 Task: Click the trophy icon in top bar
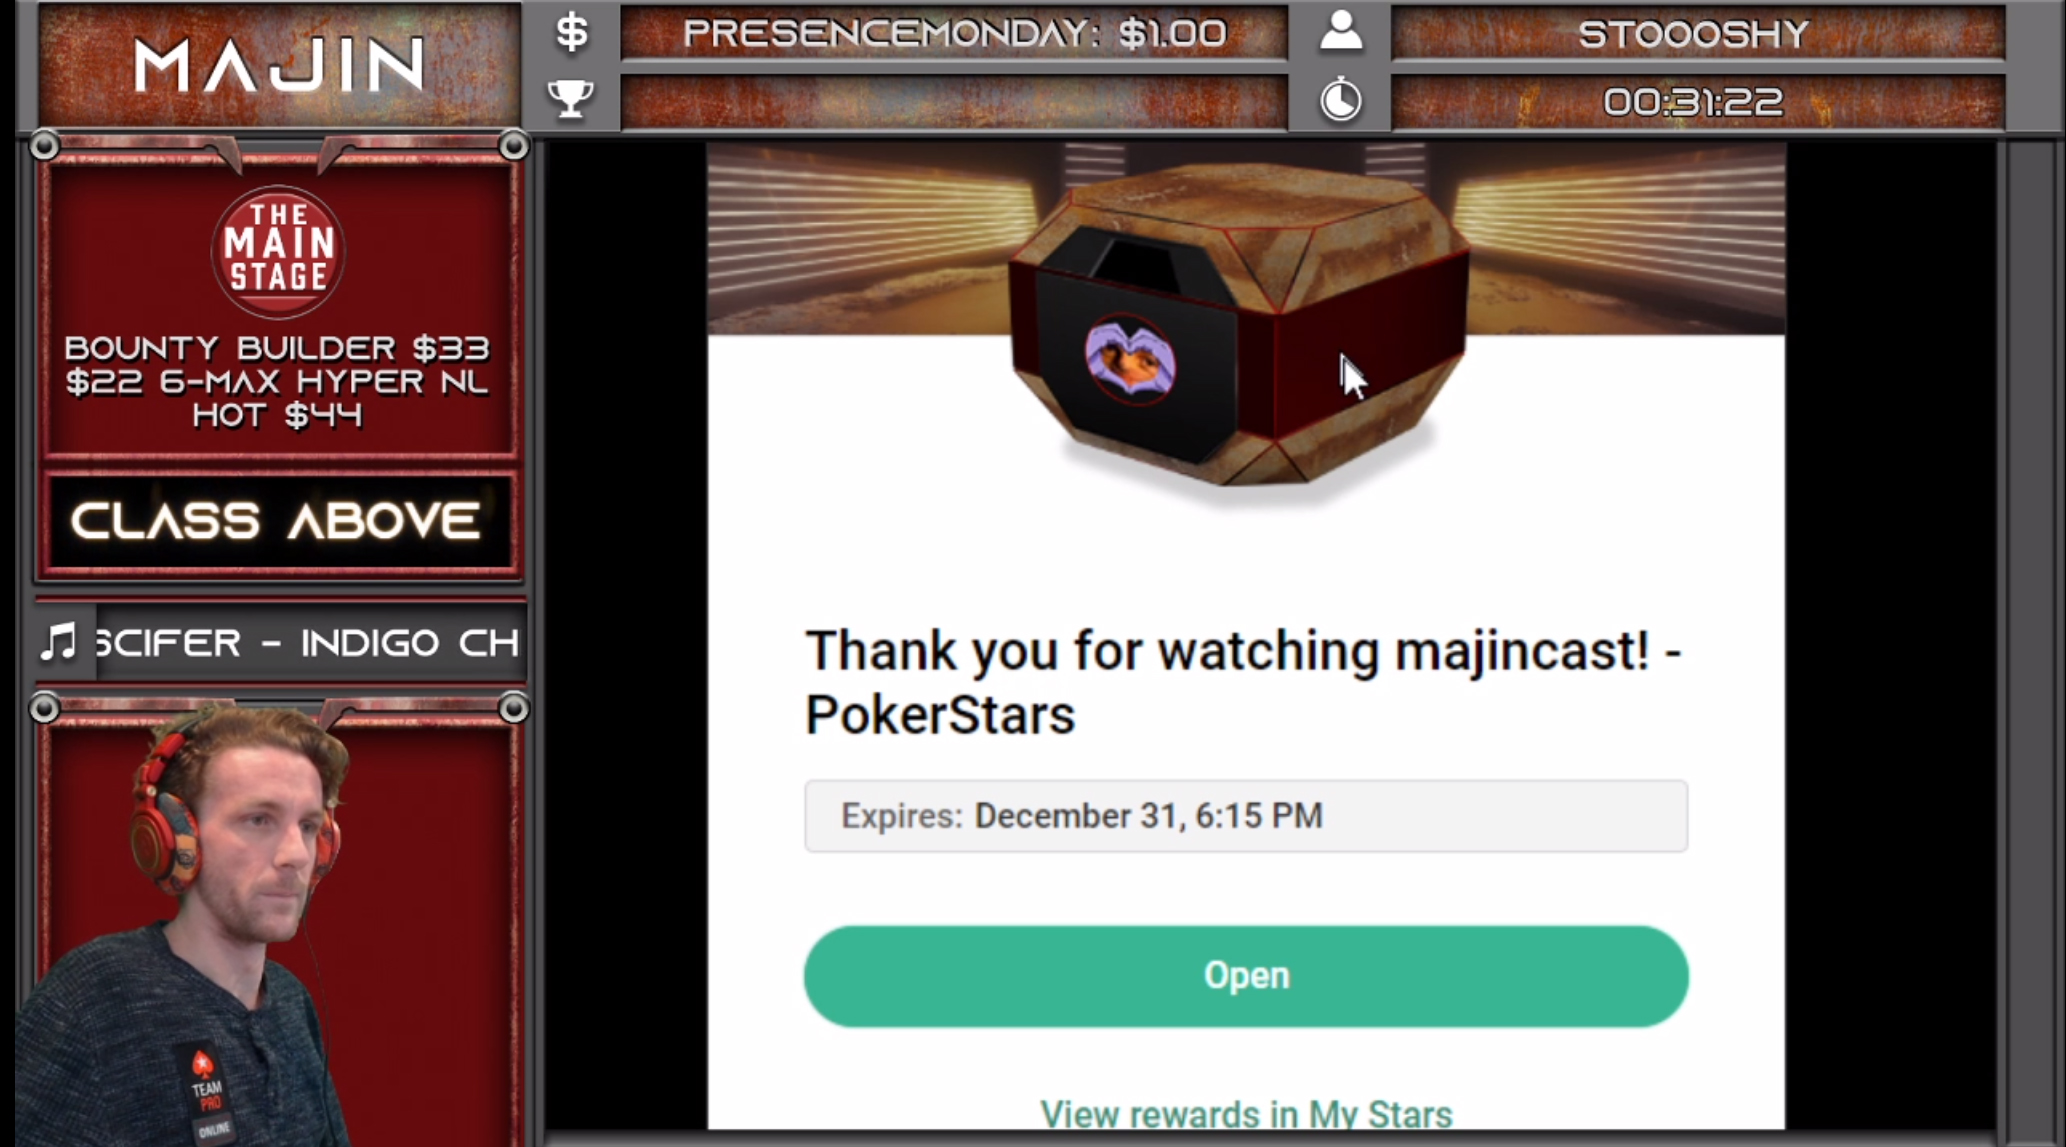(x=571, y=99)
